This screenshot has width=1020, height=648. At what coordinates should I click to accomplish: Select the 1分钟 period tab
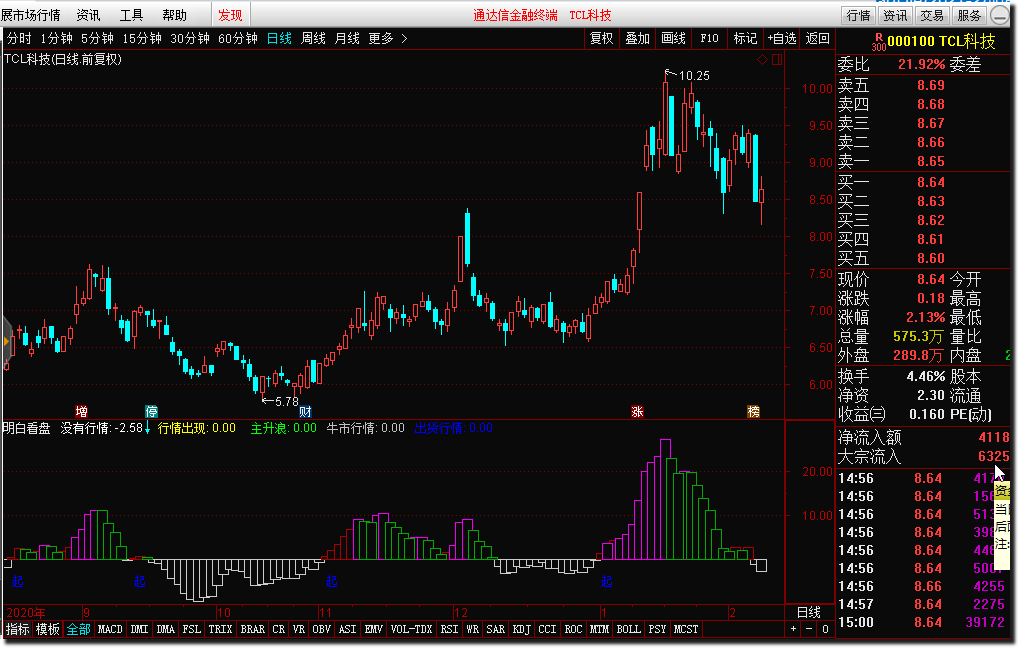click(x=56, y=38)
